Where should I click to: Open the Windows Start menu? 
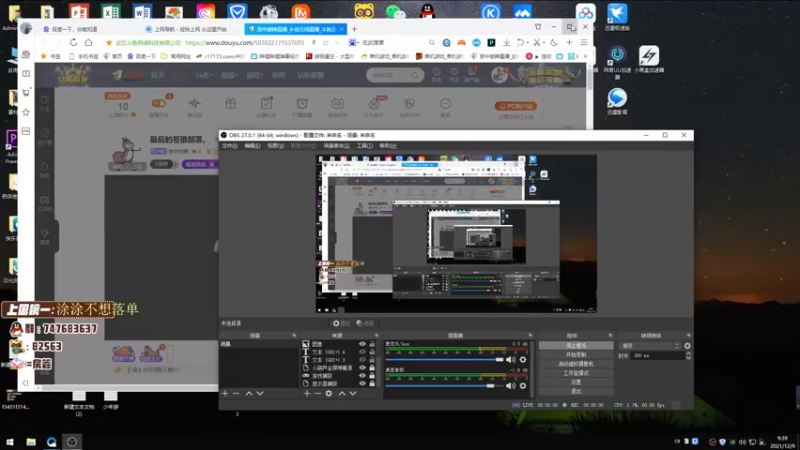pos(10,442)
